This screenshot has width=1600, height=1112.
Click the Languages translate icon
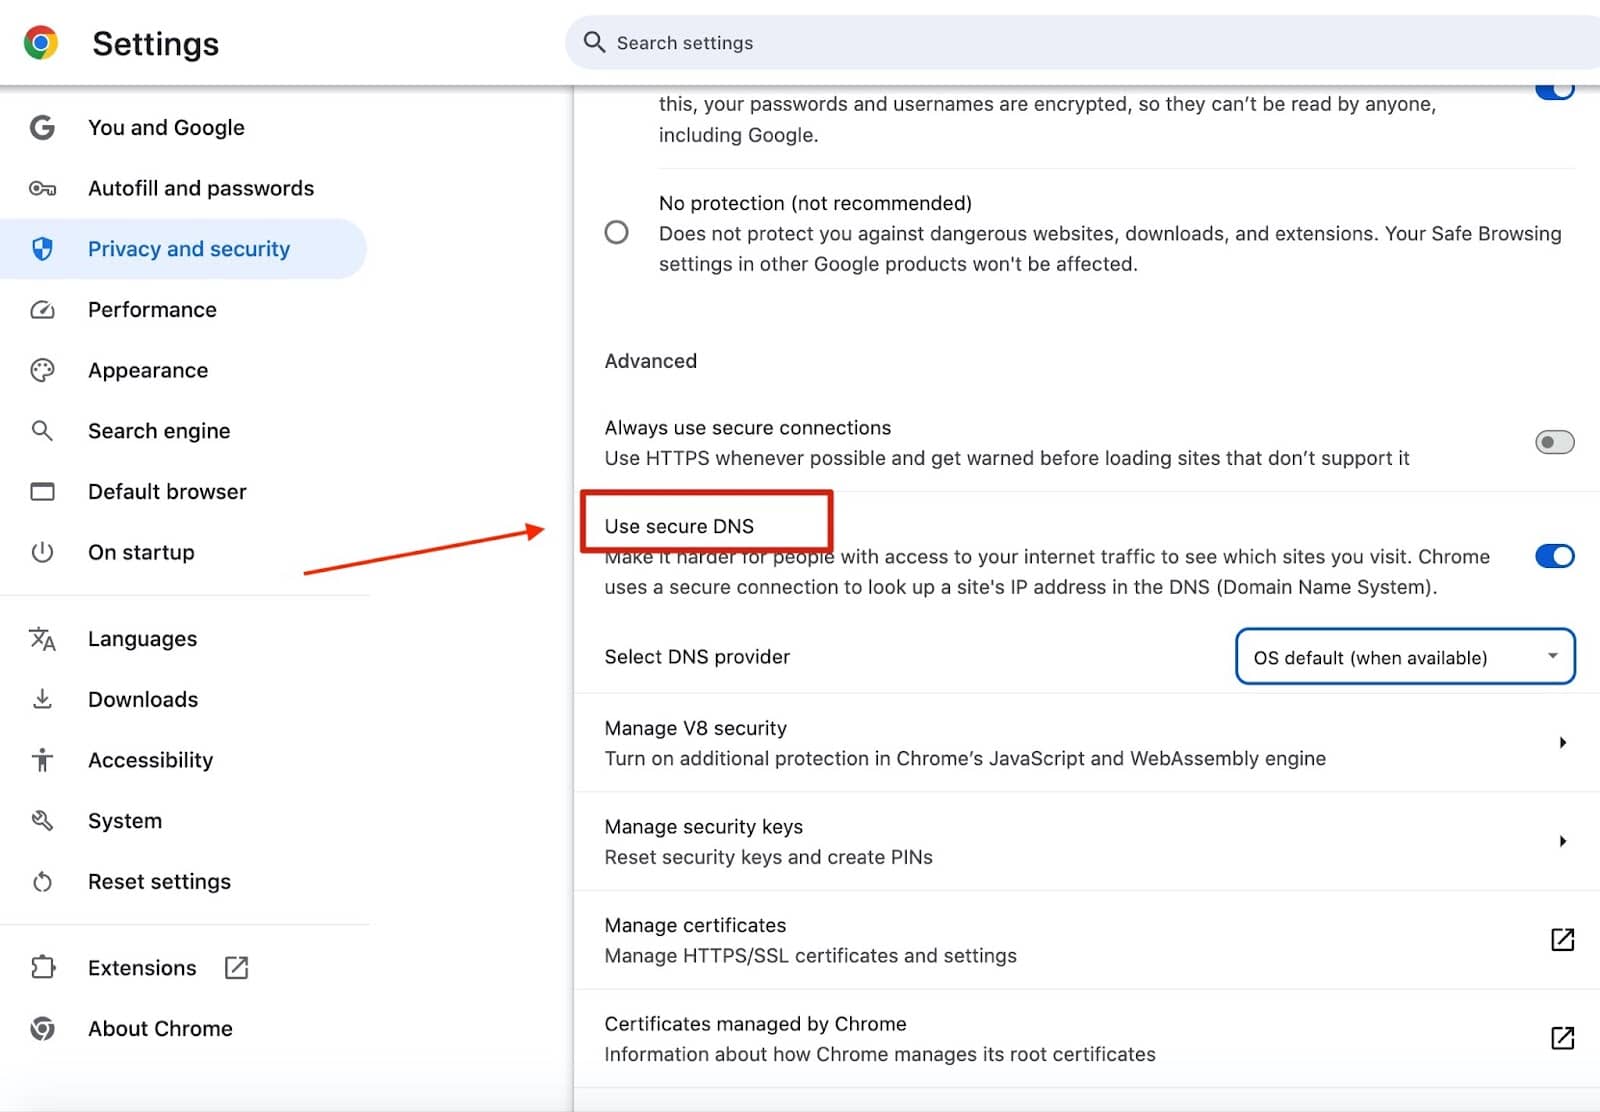point(42,639)
